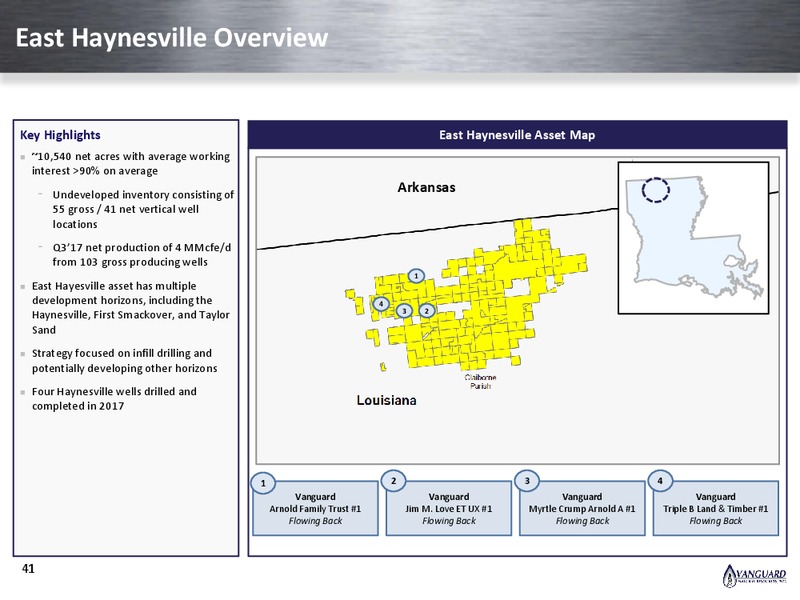Click the East Haynesville Overview title
Image resolution: width=800 pixels, height=600 pixels.
(171, 38)
